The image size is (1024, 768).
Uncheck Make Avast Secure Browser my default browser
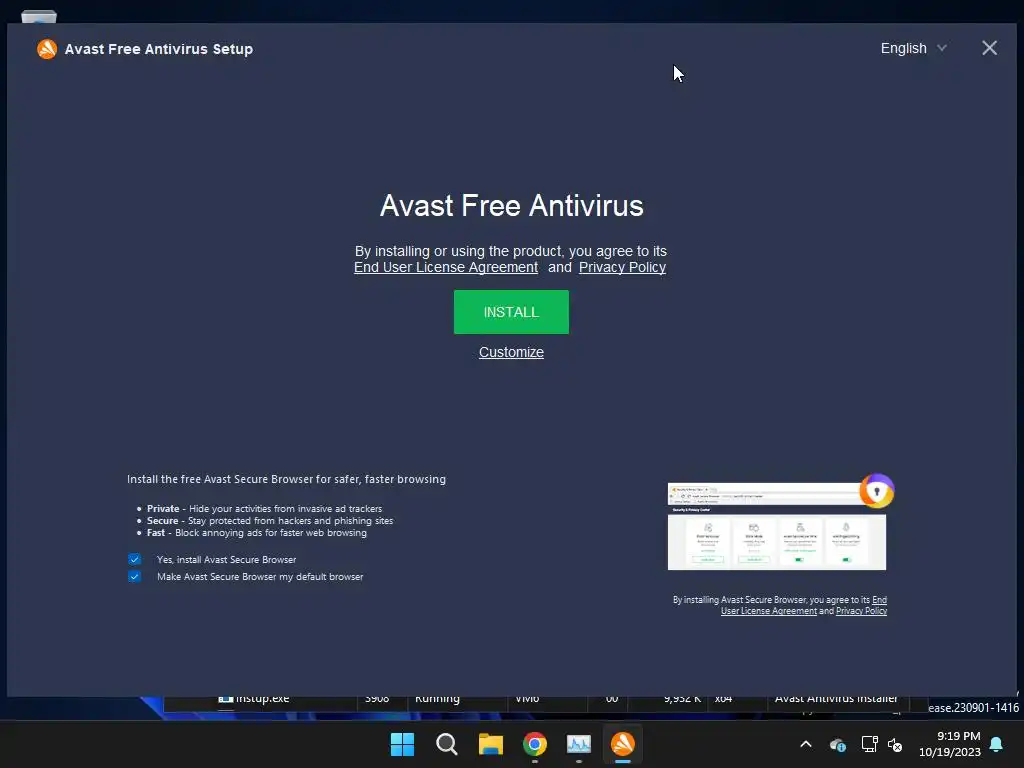[x=135, y=576]
